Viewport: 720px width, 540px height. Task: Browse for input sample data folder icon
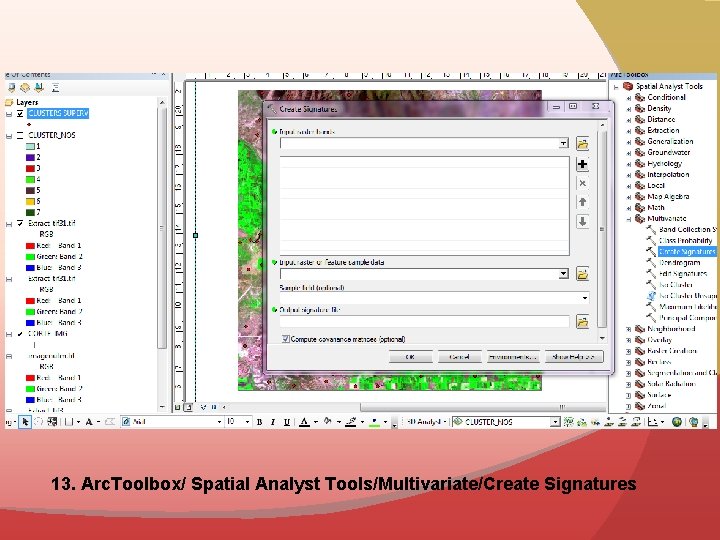point(582,274)
